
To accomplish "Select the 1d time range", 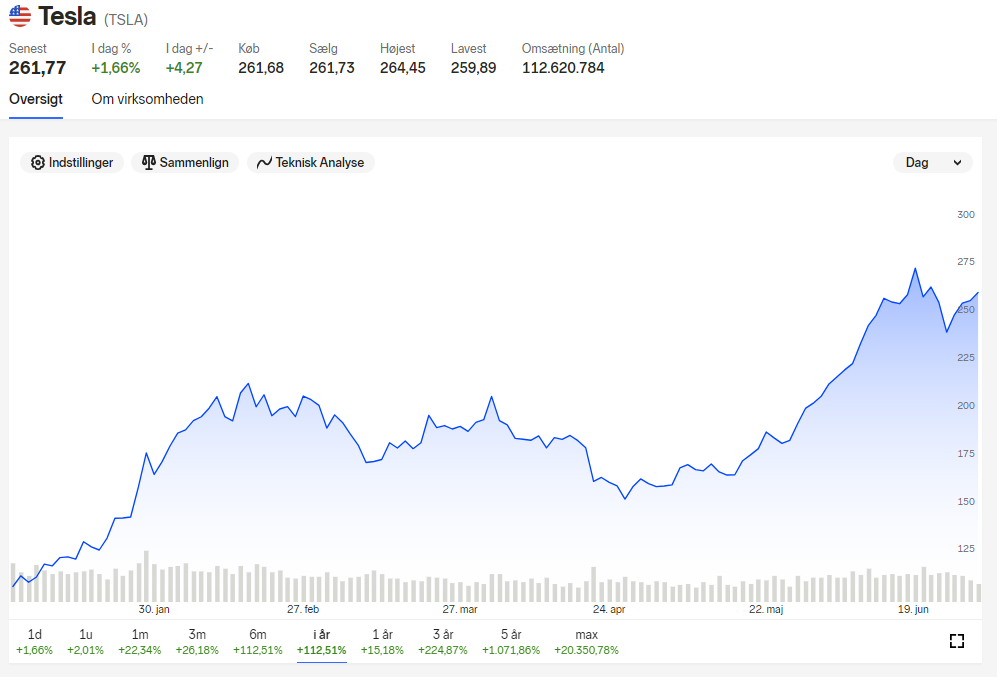I will coord(34,642).
